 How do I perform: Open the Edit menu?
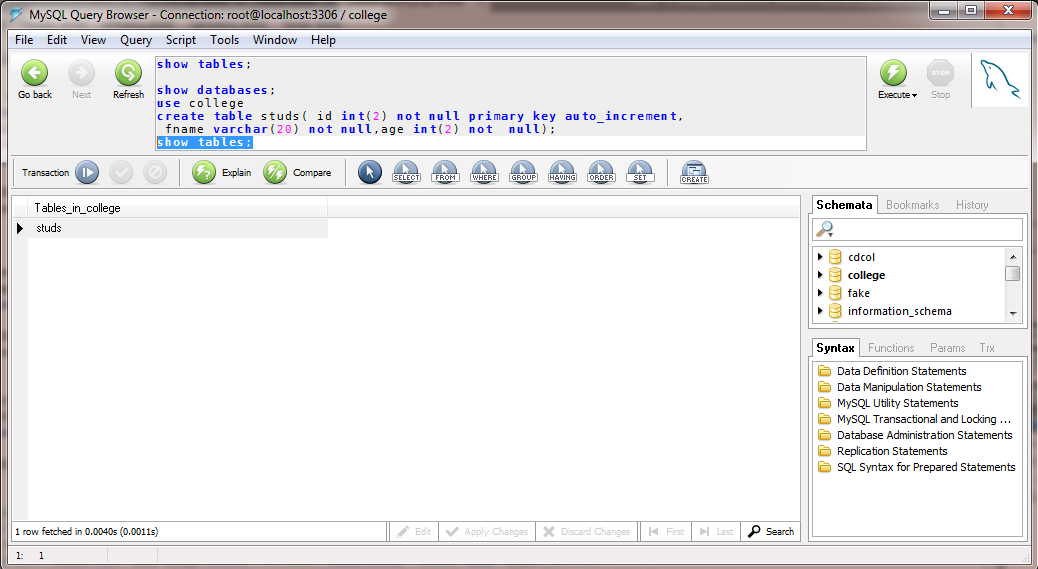57,40
